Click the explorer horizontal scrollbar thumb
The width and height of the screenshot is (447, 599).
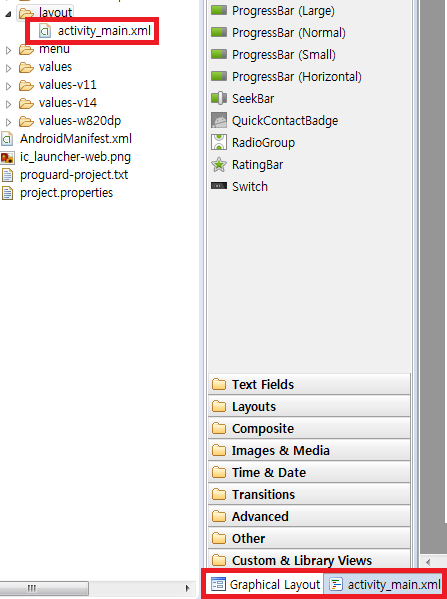(x=44, y=588)
